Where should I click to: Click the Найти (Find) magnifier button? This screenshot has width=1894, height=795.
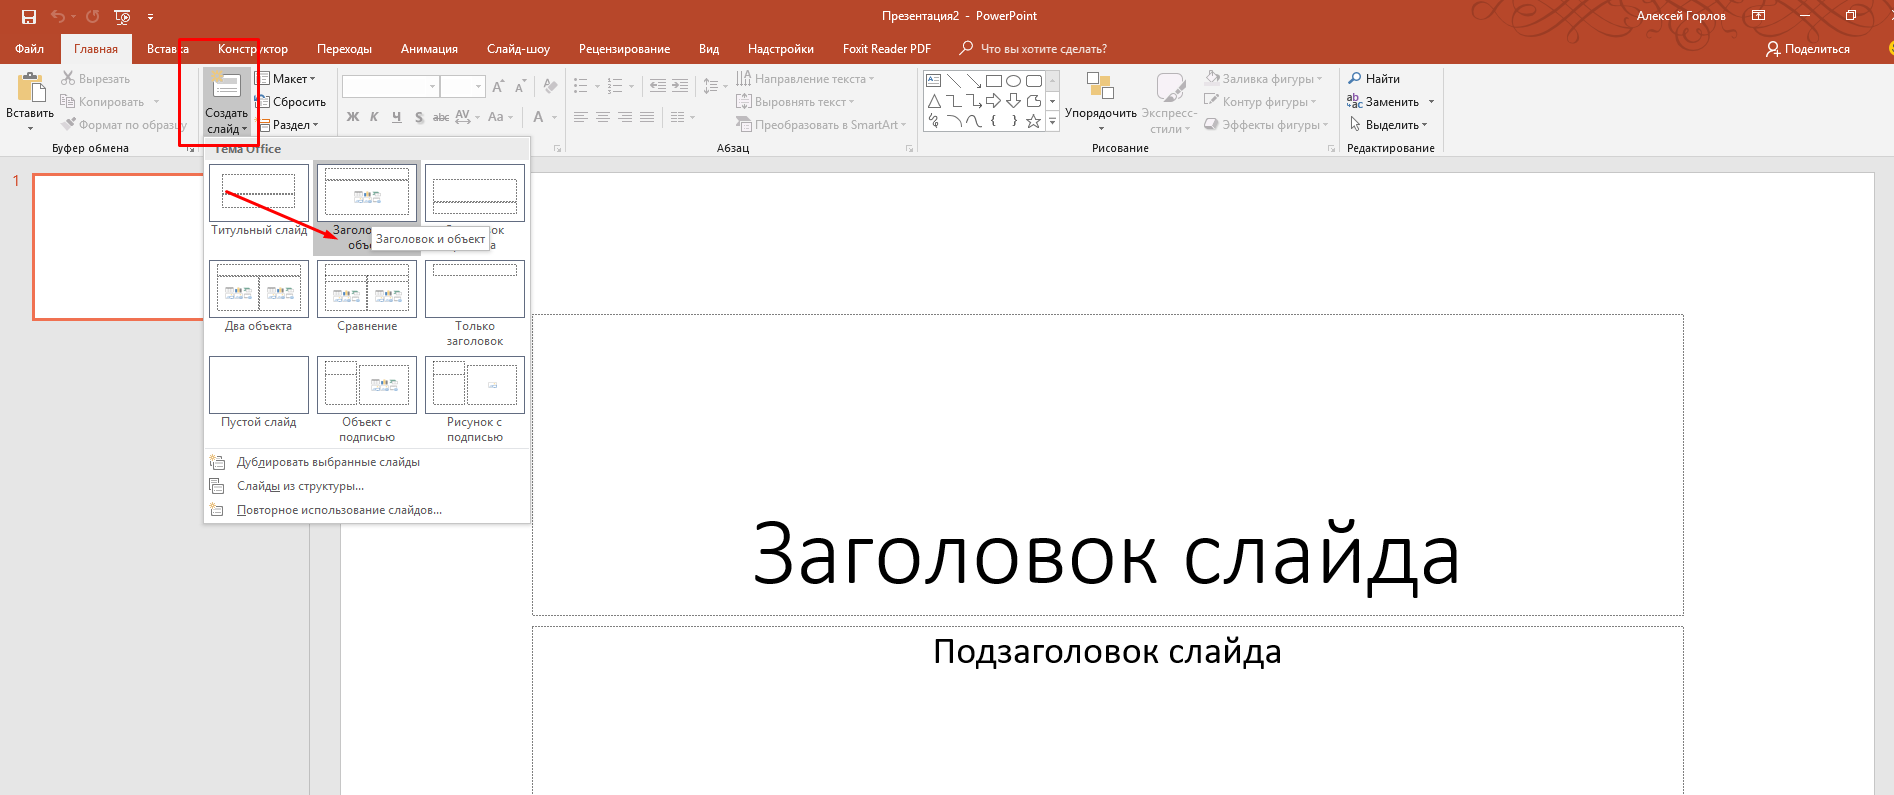1373,78
